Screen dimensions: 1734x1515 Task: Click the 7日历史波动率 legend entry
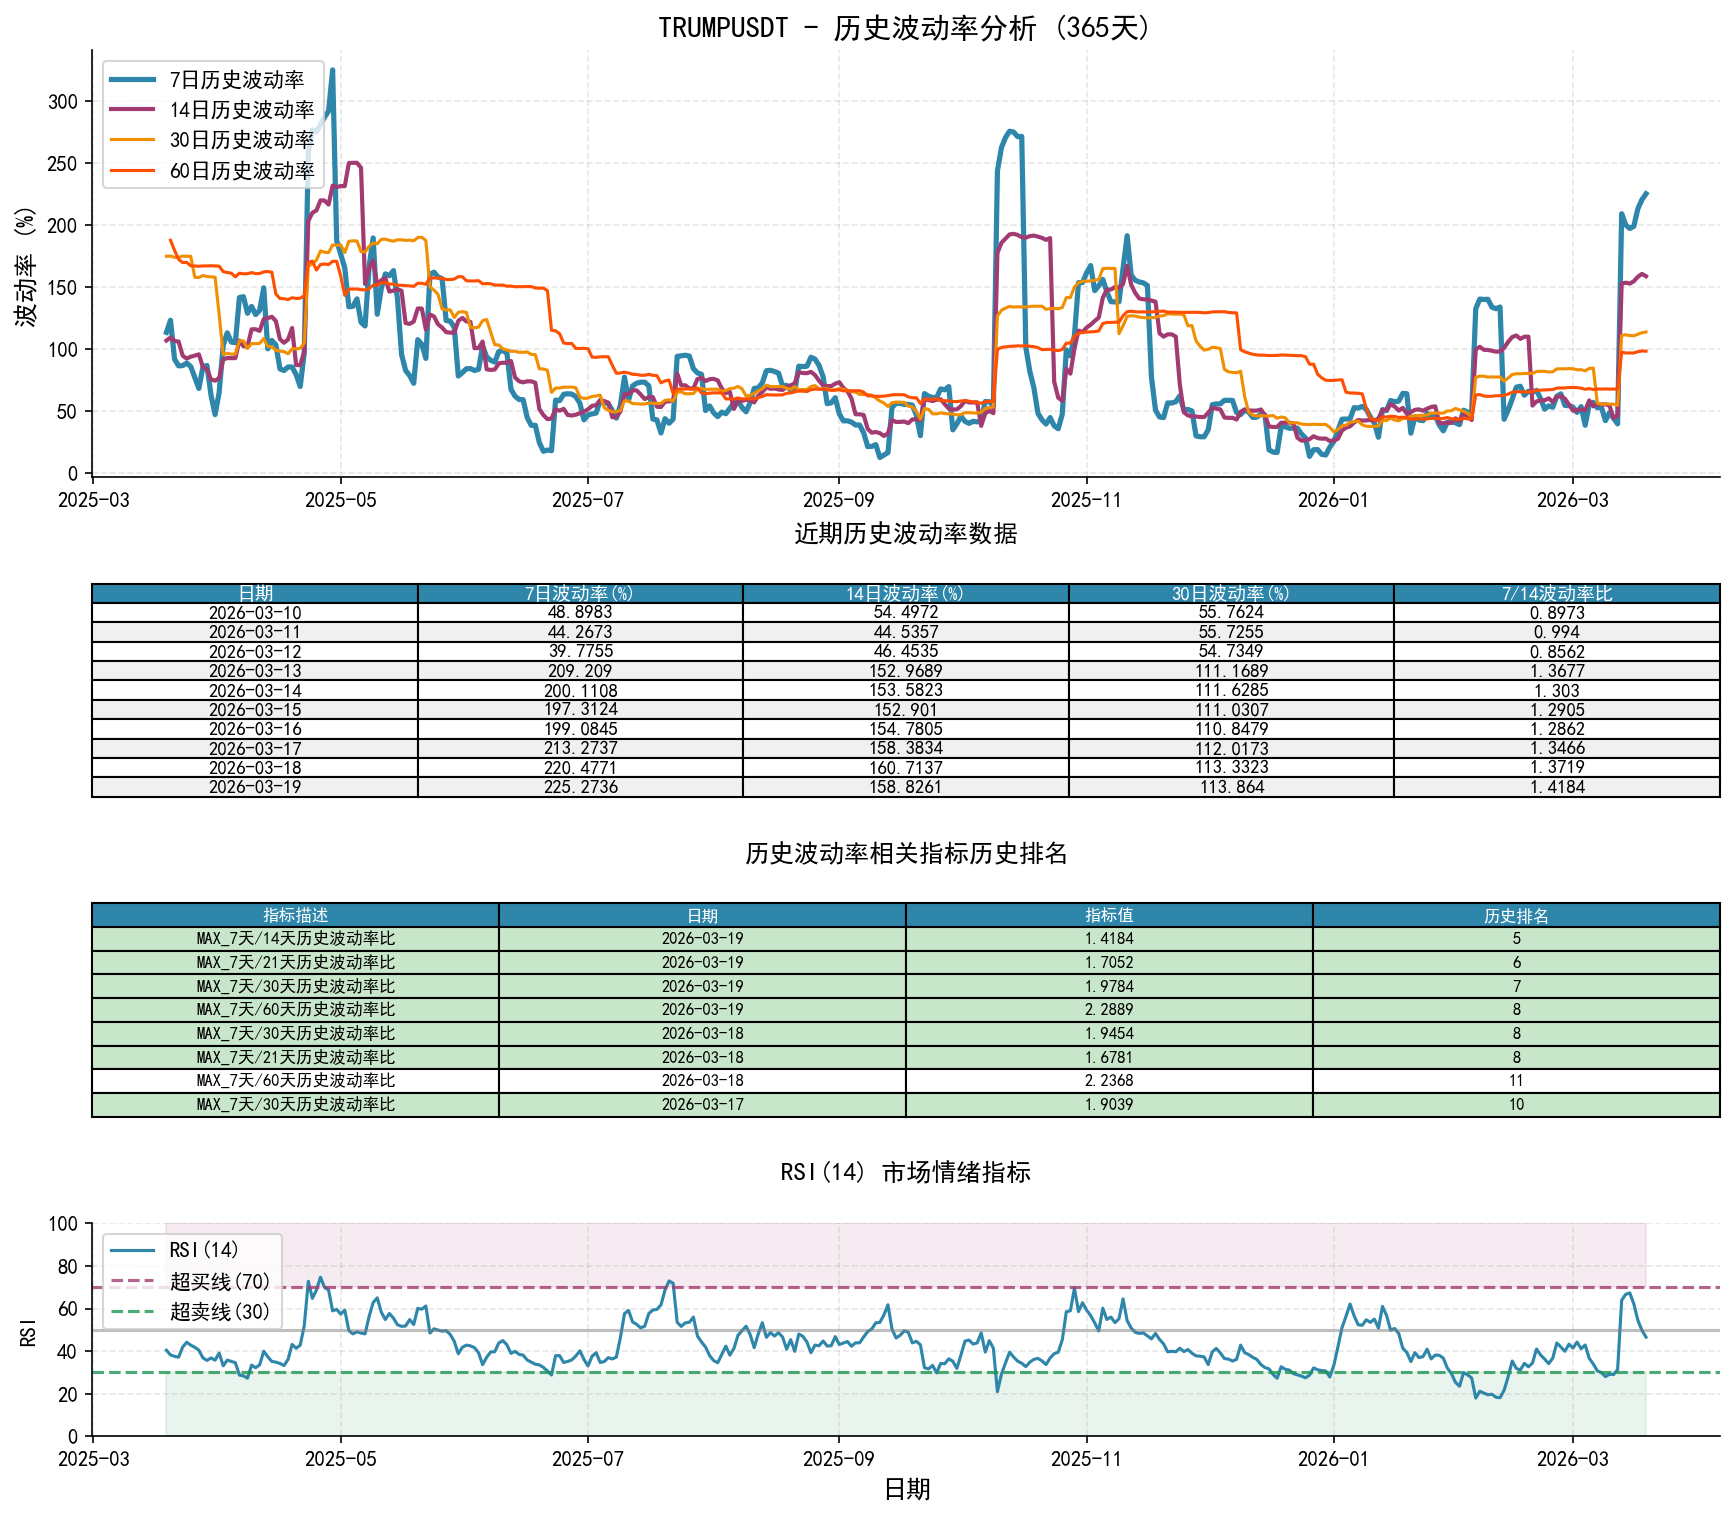tap(236, 80)
